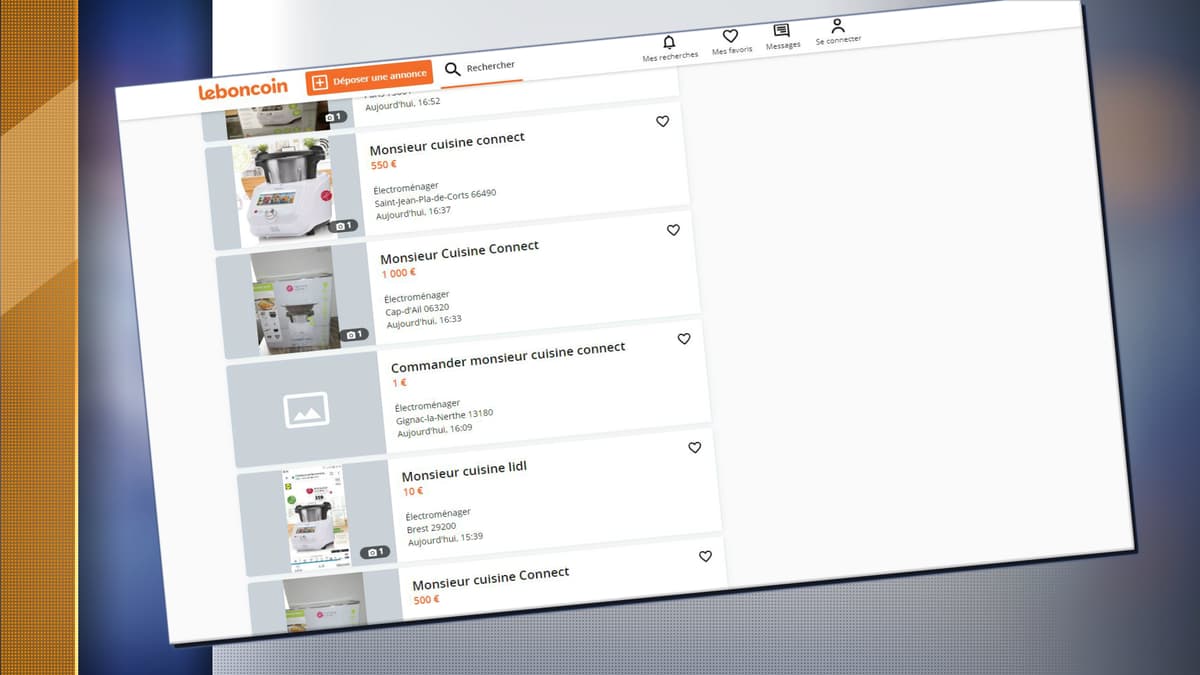Open the Monsieur cuisine lidl title
Viewport: 1200px width, 675px height.
click(464, 470)
